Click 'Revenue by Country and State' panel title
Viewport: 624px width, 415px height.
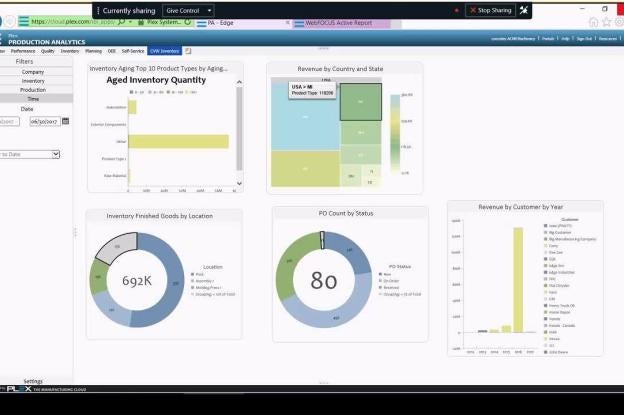(x=340, y=69)
